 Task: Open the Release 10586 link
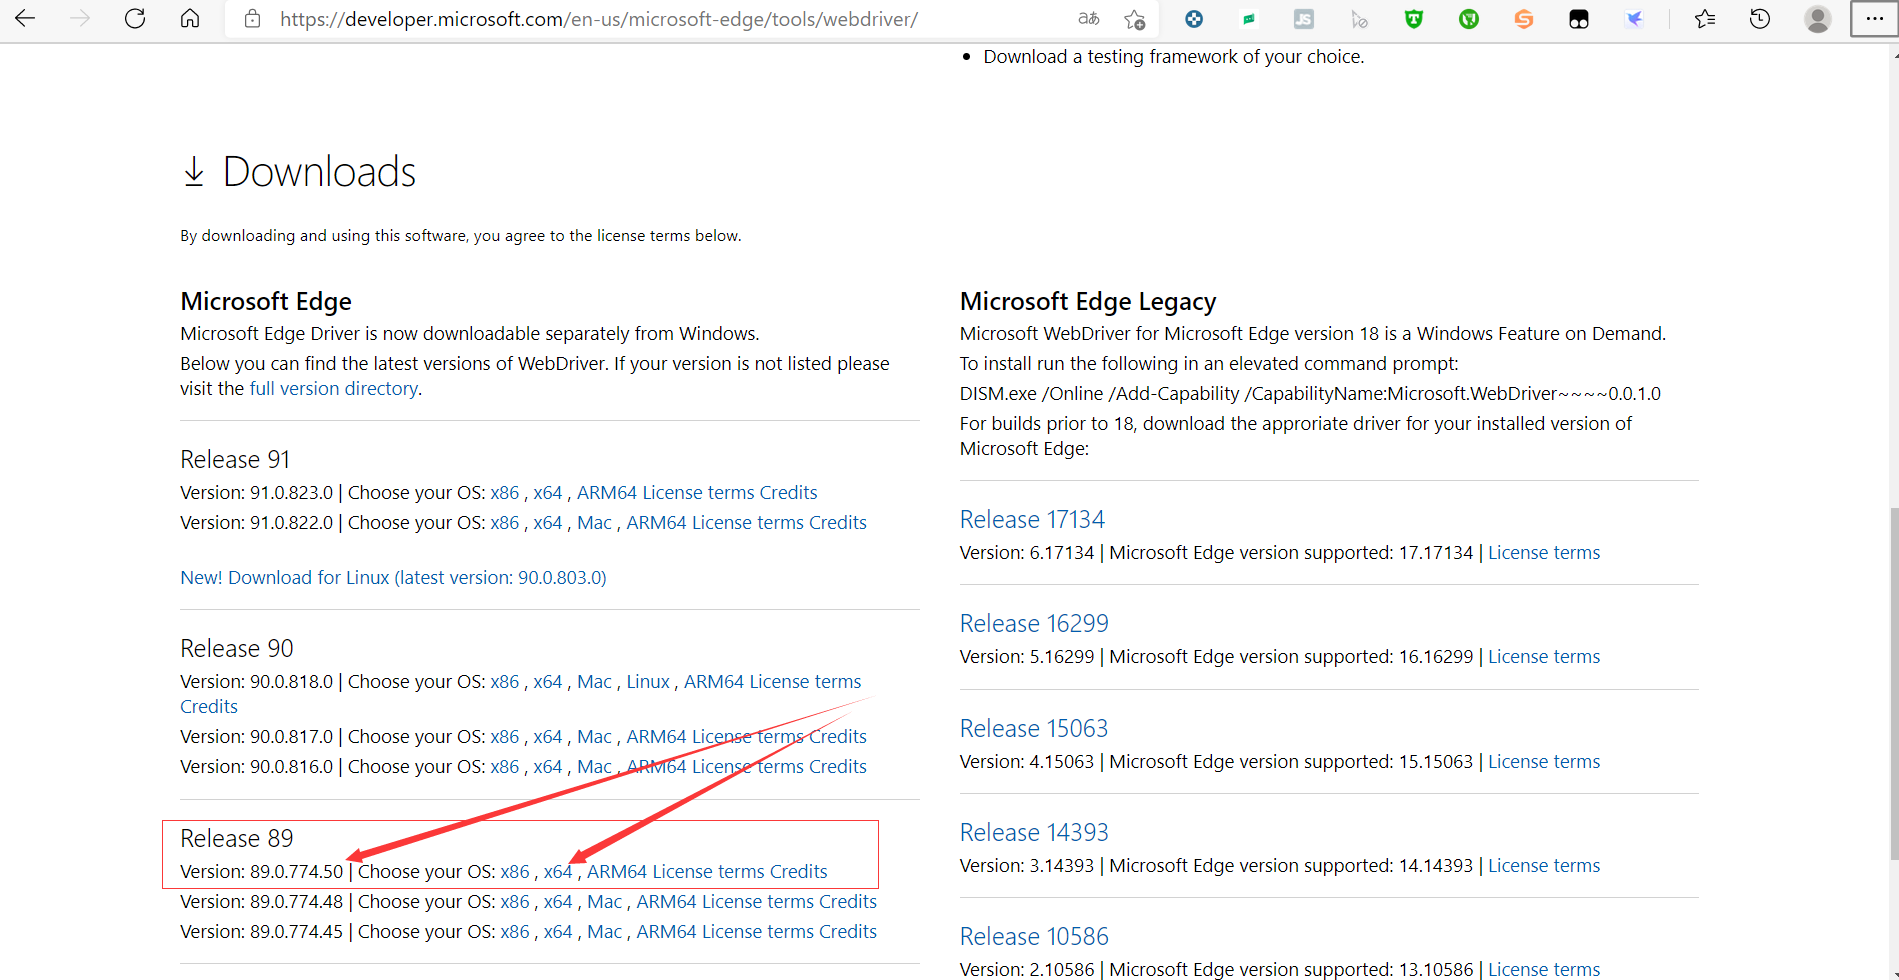[x=1034, y=936]
